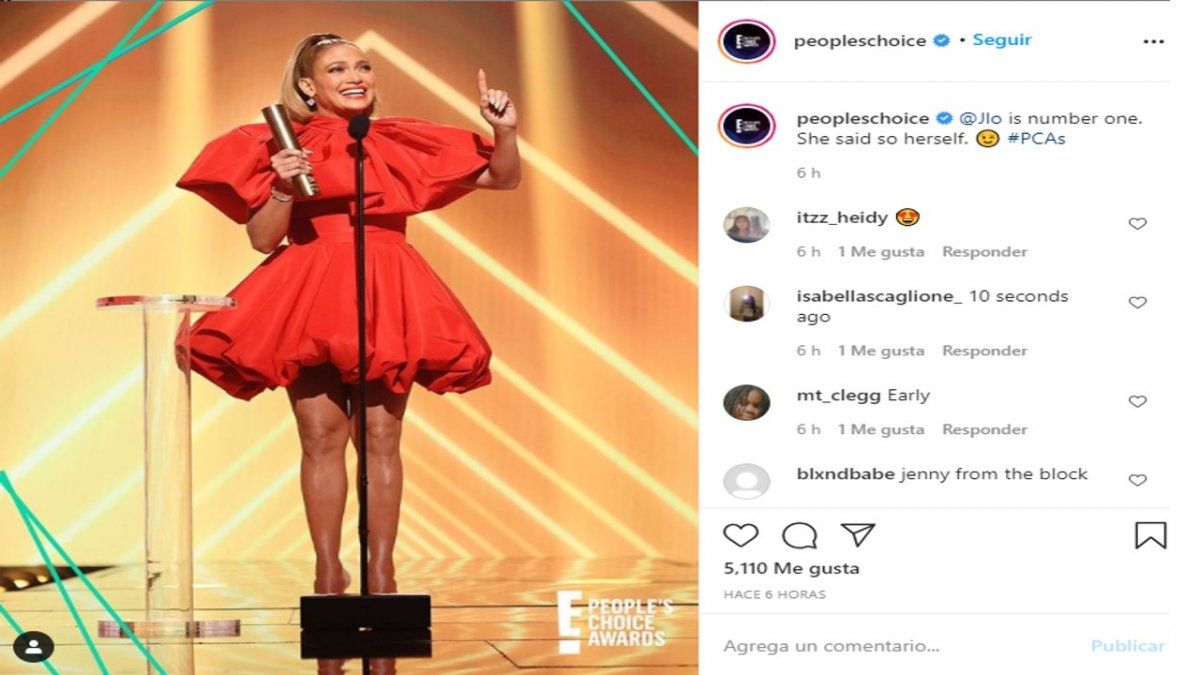Like itzz_heidy's comment
This screenshot has height=675, width=1200.
point(1137,224)
